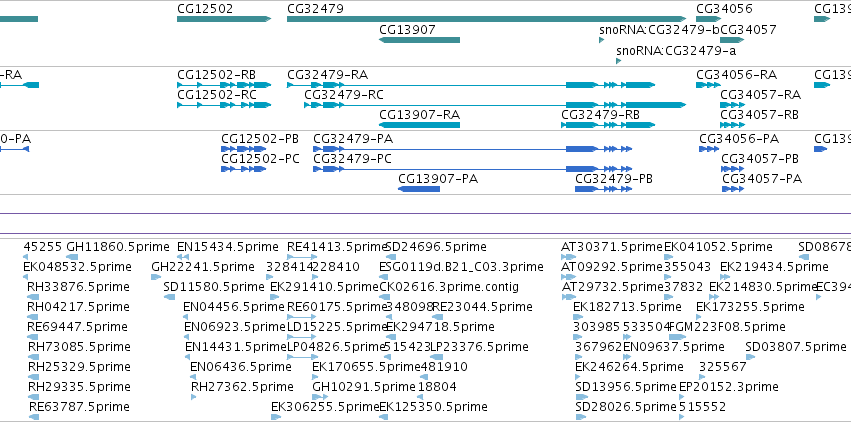Select protein CG32479-PC
The image size is (851, 422).
(x=473, y=169)
